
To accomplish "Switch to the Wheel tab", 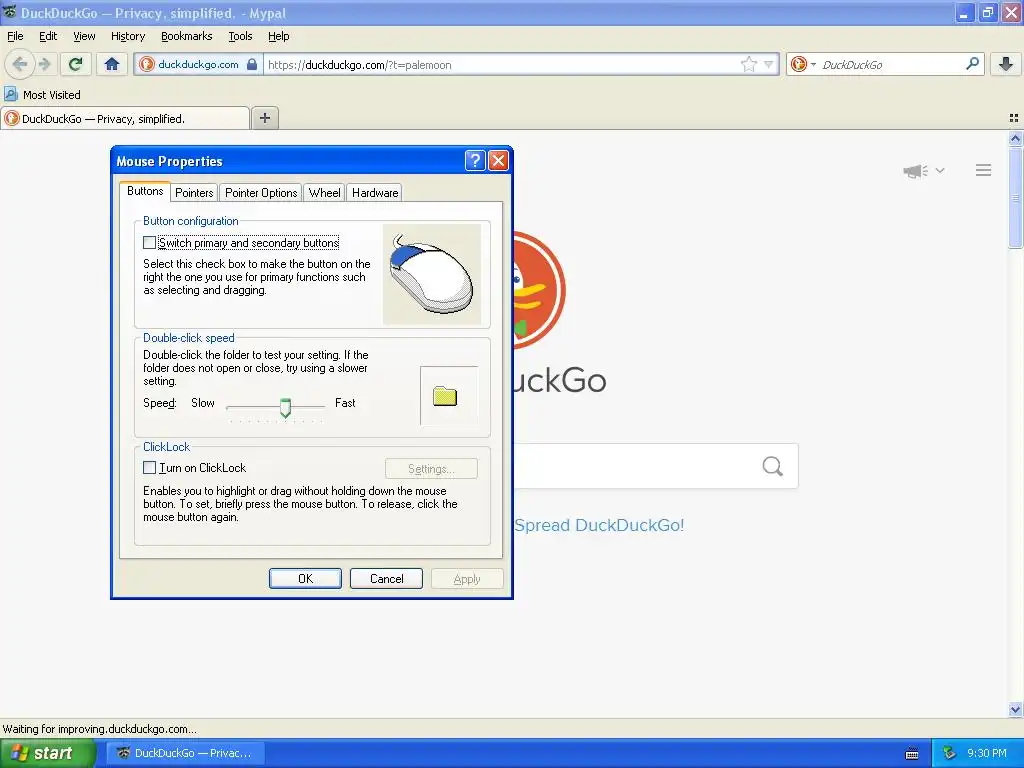I will tap(324, 193).
